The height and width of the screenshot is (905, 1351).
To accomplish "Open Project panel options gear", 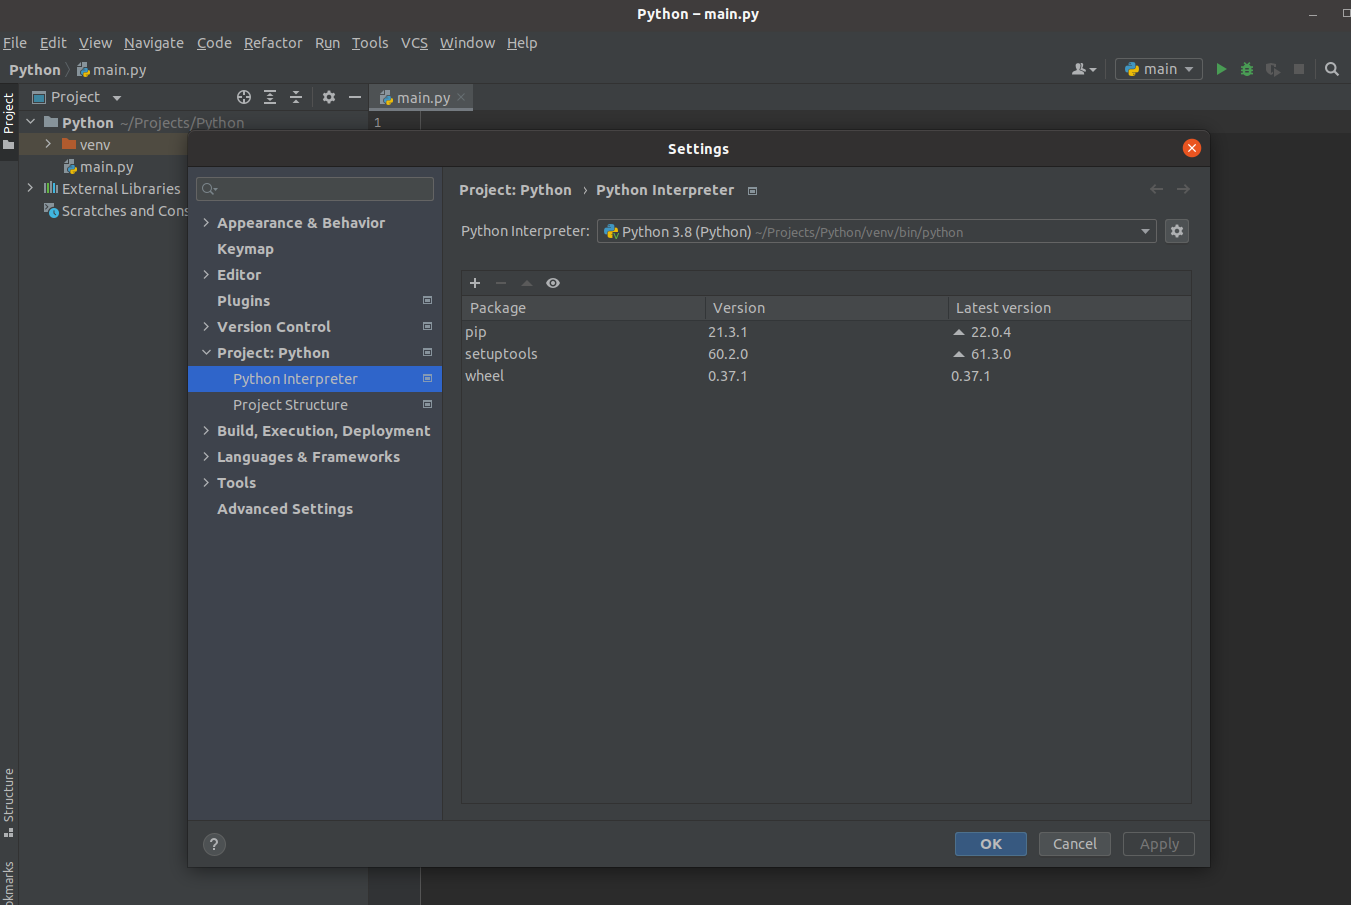I will point(329,97).
